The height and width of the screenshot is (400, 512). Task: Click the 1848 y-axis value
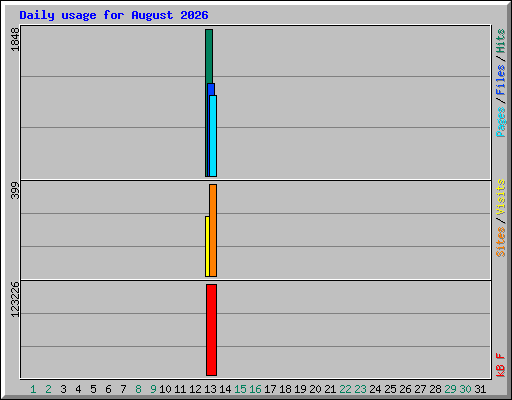pyautogui.click(x=15, y=39)
